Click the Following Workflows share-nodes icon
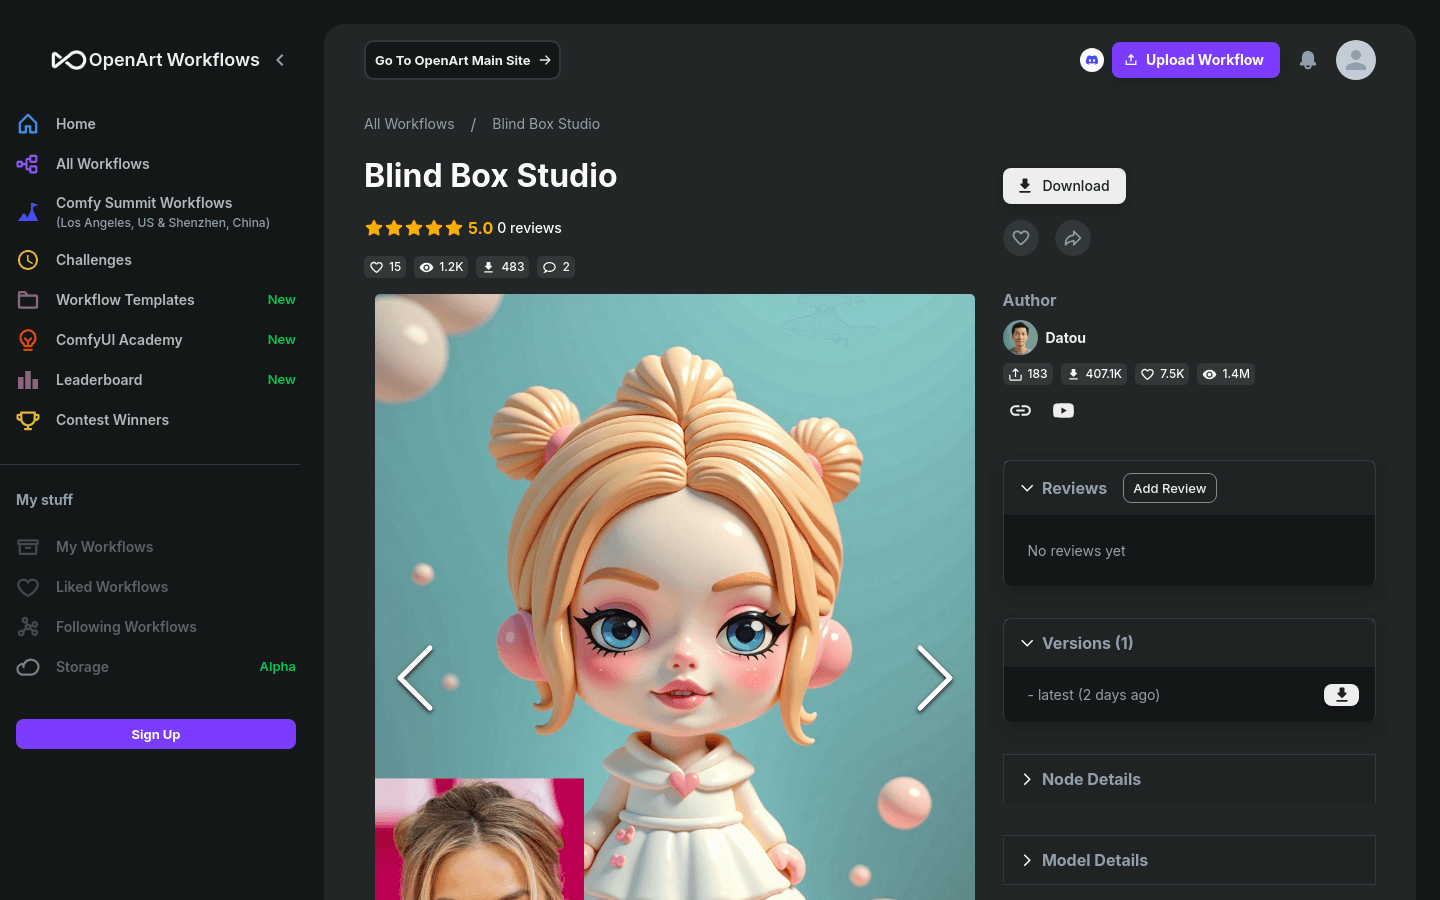The height and width of the screenshot is (900, 1440). pos(28,627)
